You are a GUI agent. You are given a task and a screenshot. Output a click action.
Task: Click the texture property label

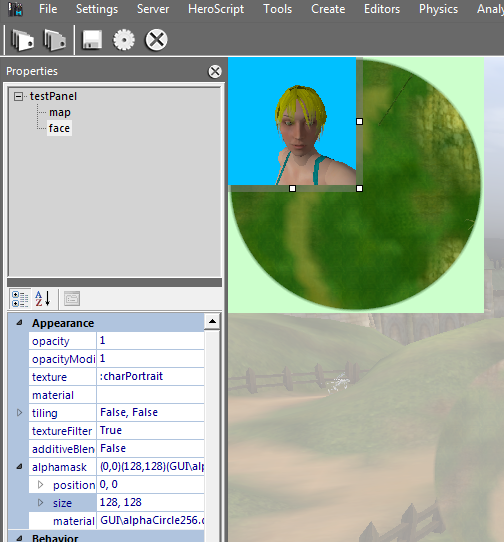49,377
